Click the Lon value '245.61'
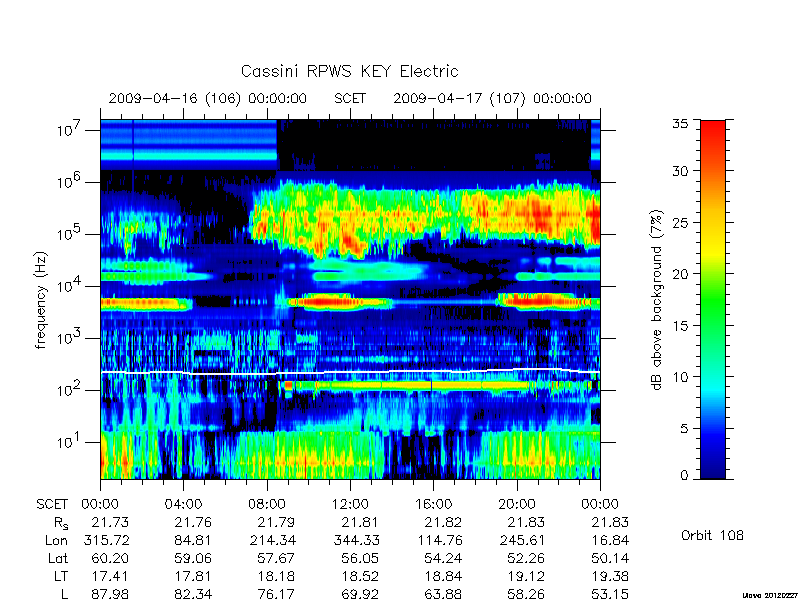This screenshot has width=800, height=600. tap(522, 540)
